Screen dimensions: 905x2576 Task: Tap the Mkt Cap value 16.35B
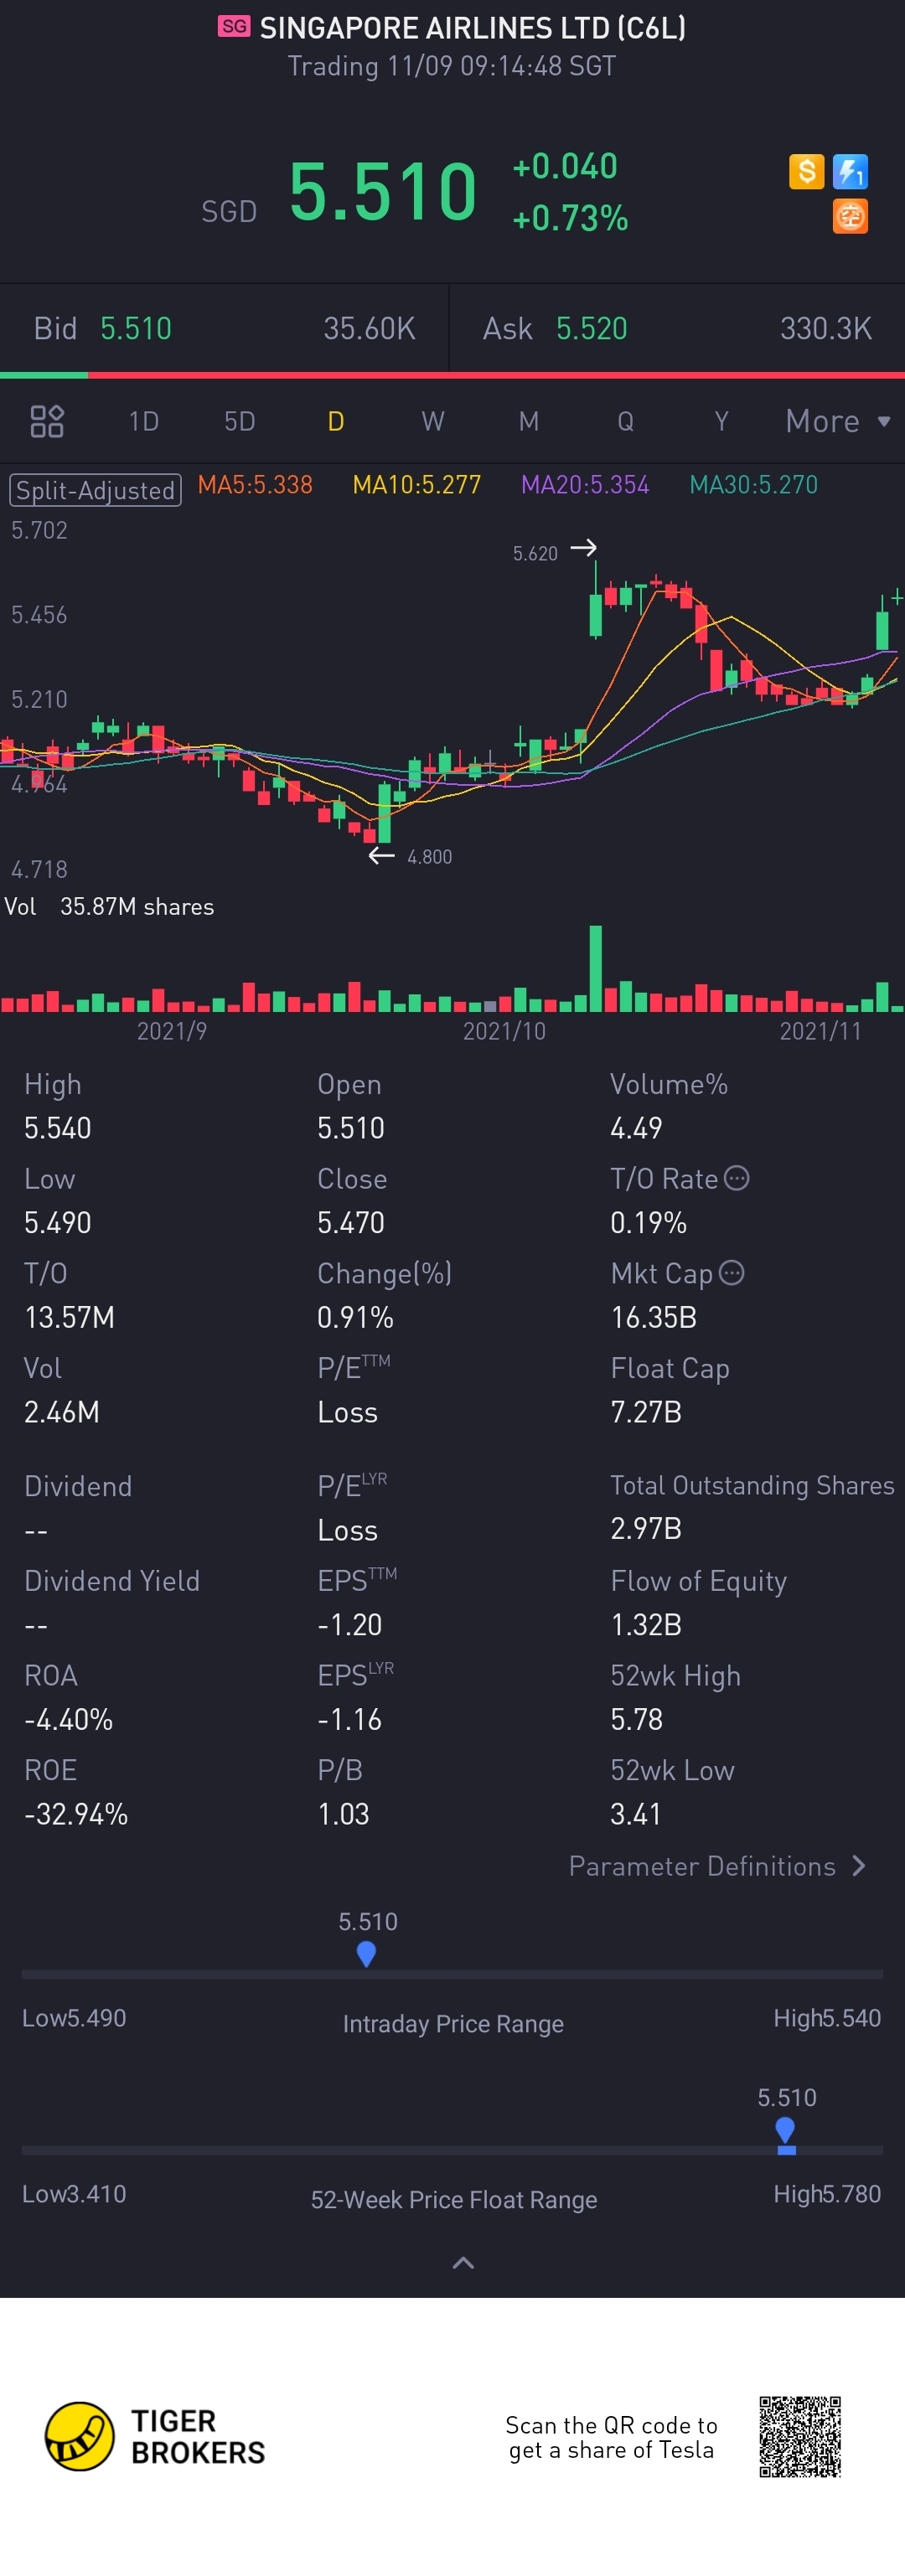653,1317
